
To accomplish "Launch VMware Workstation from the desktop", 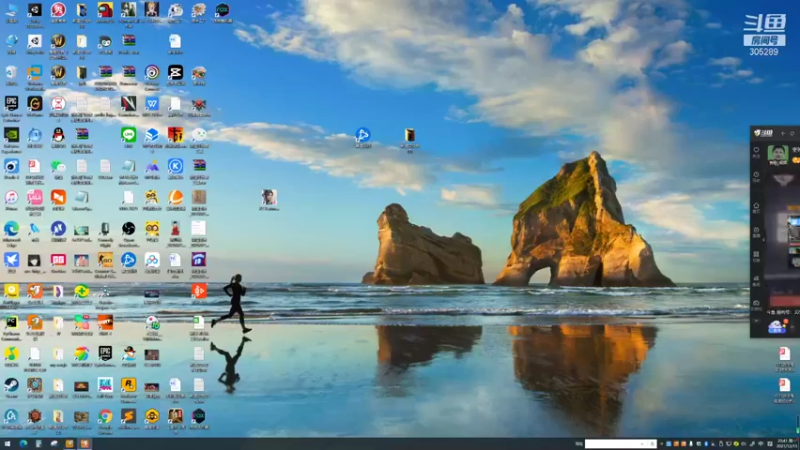I will pyautogui.click(x=35, y=72).
